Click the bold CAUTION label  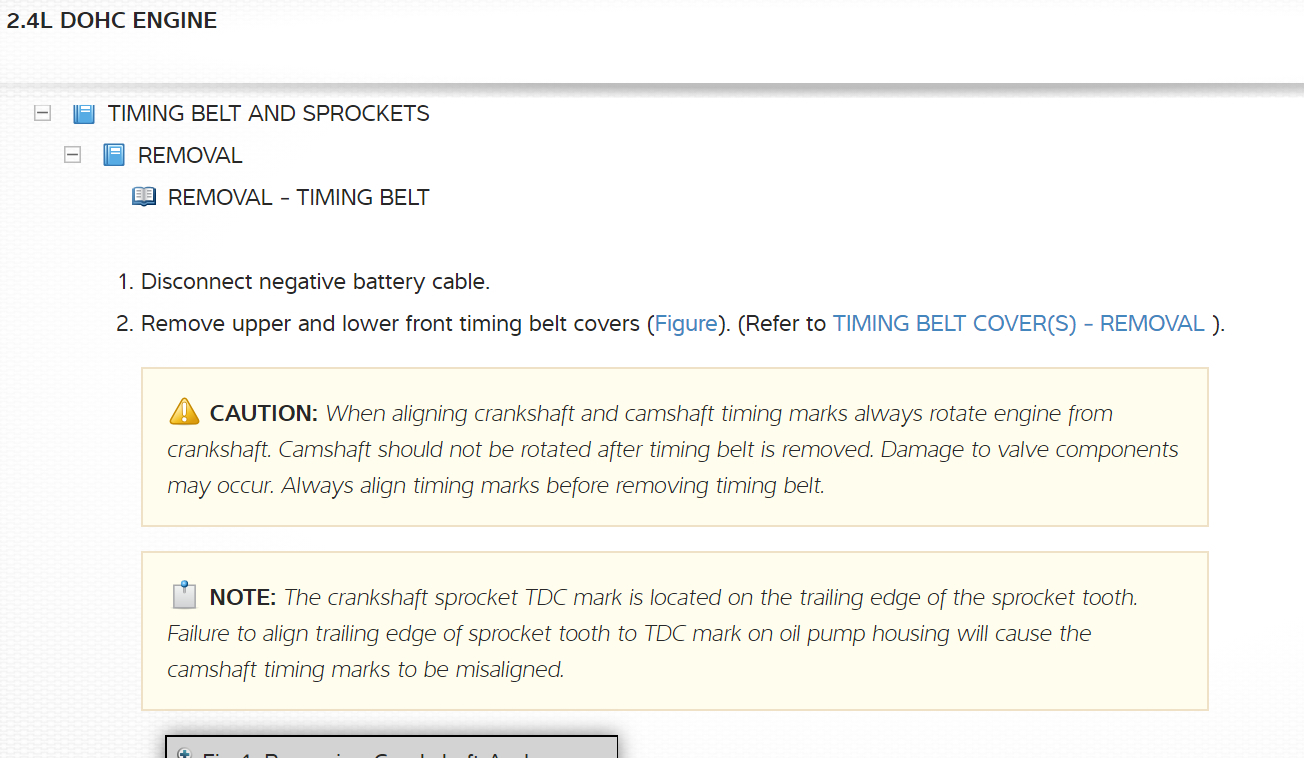[263, 414]
